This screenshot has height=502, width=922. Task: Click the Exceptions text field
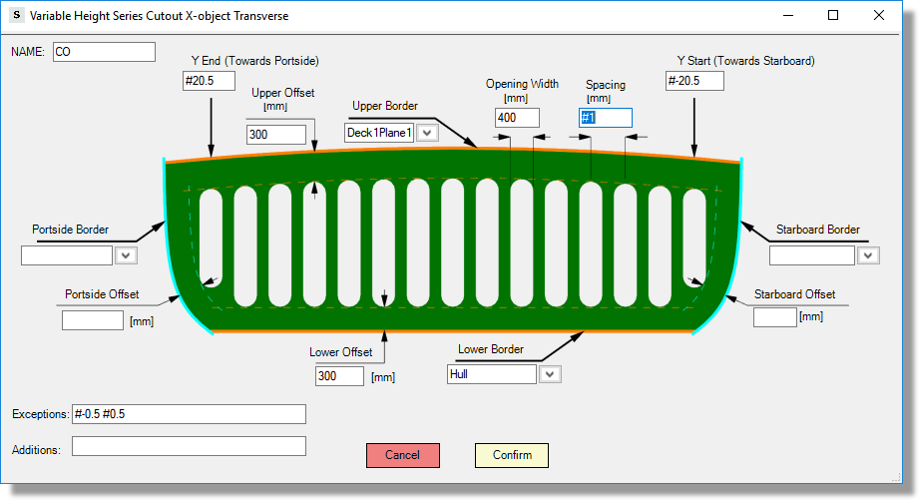pos(188,414)
